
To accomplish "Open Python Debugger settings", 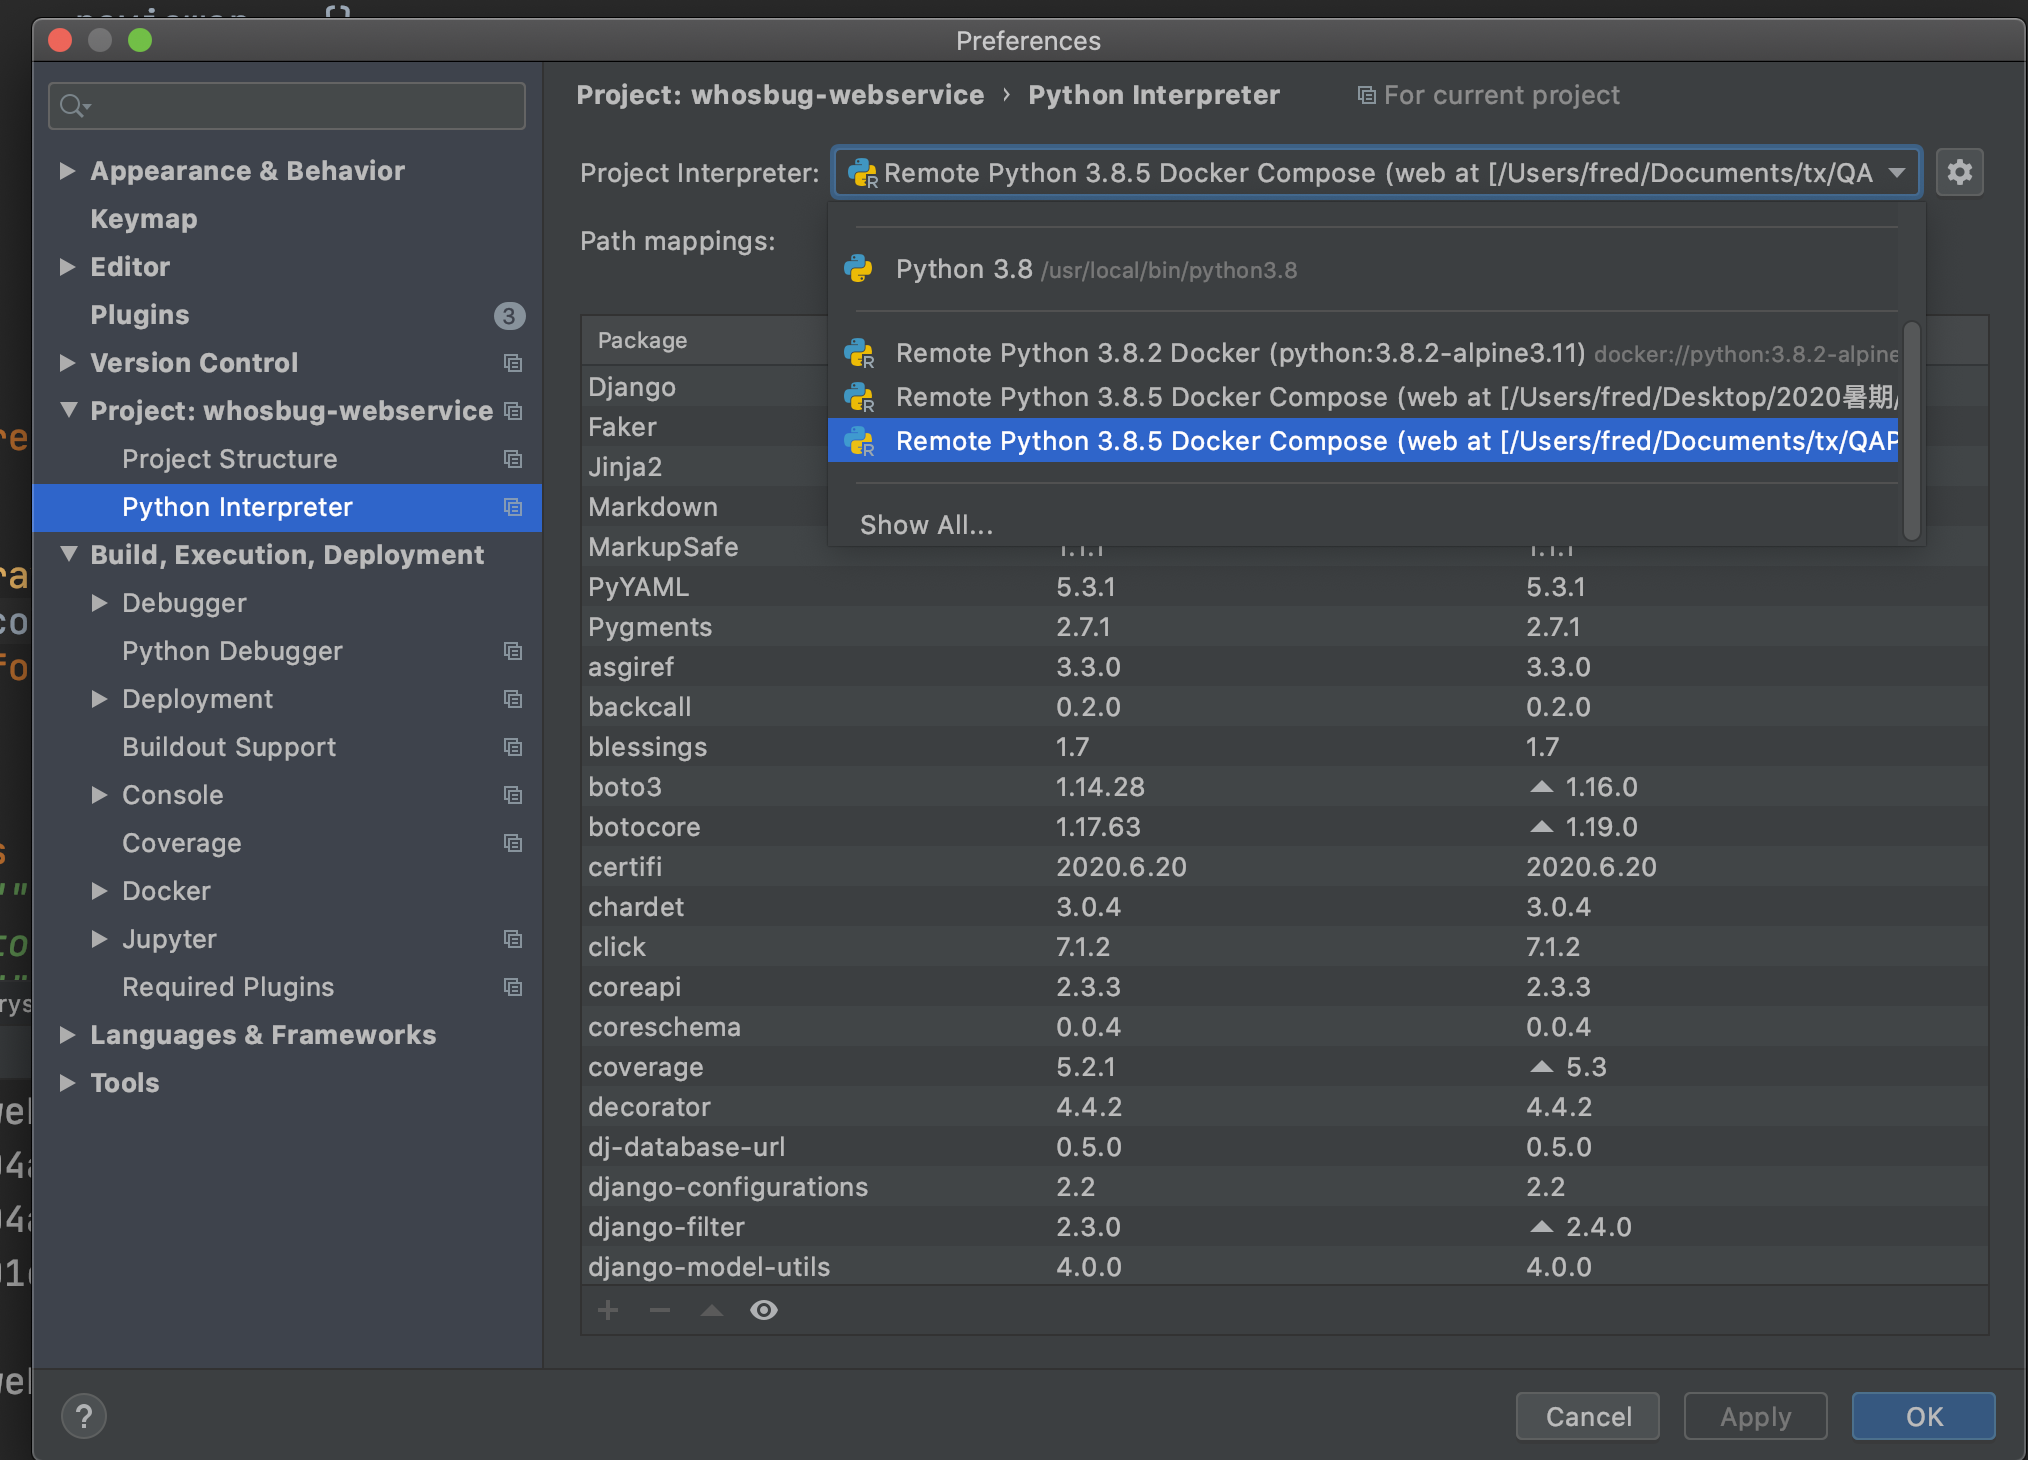I will pos(232,651).
